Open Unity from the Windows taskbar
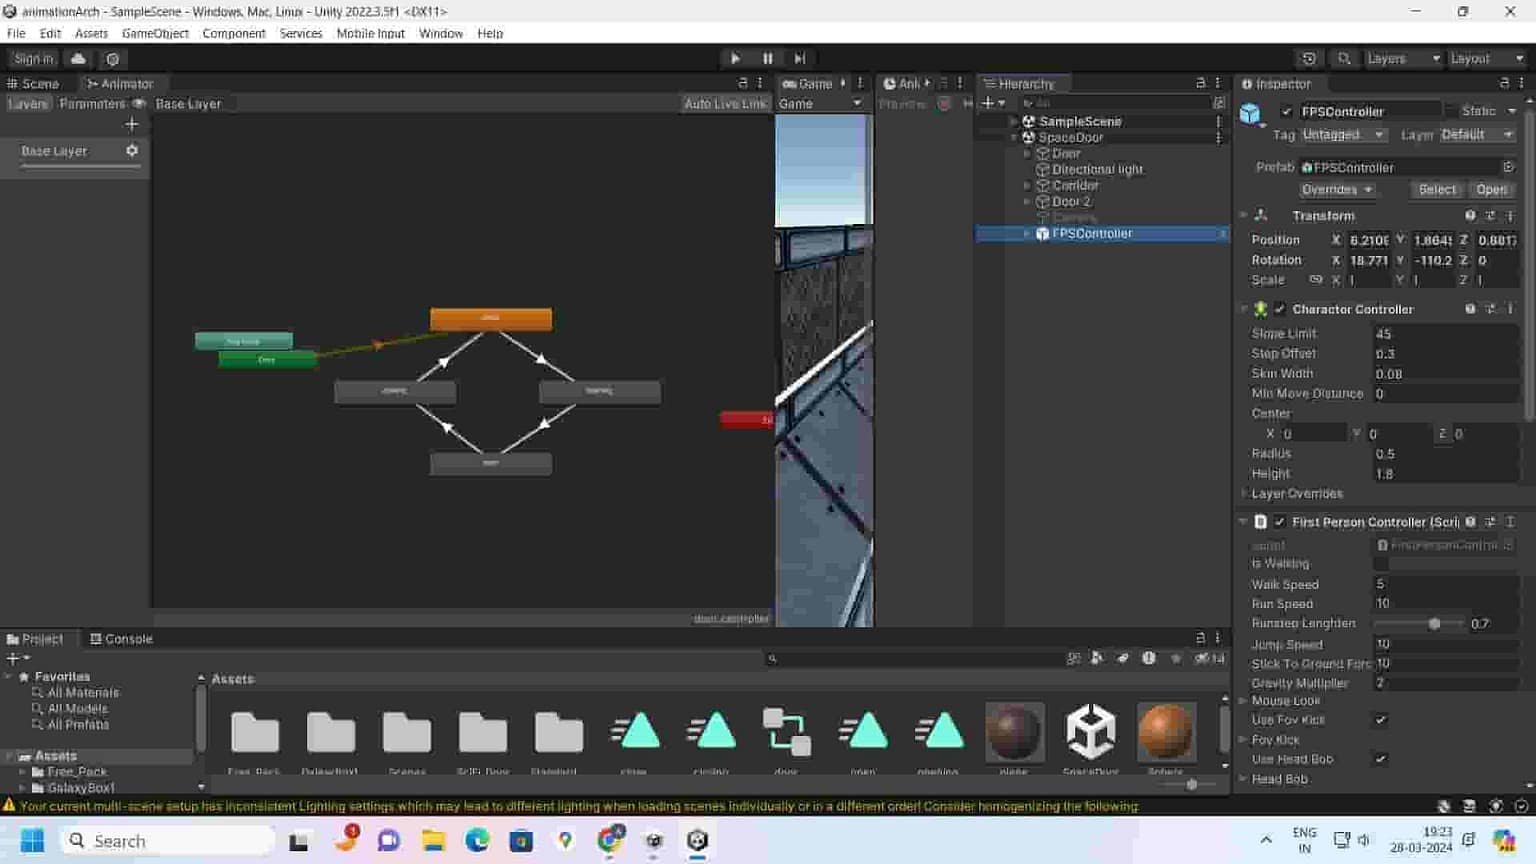1536x864 pixels. [697, 841]
